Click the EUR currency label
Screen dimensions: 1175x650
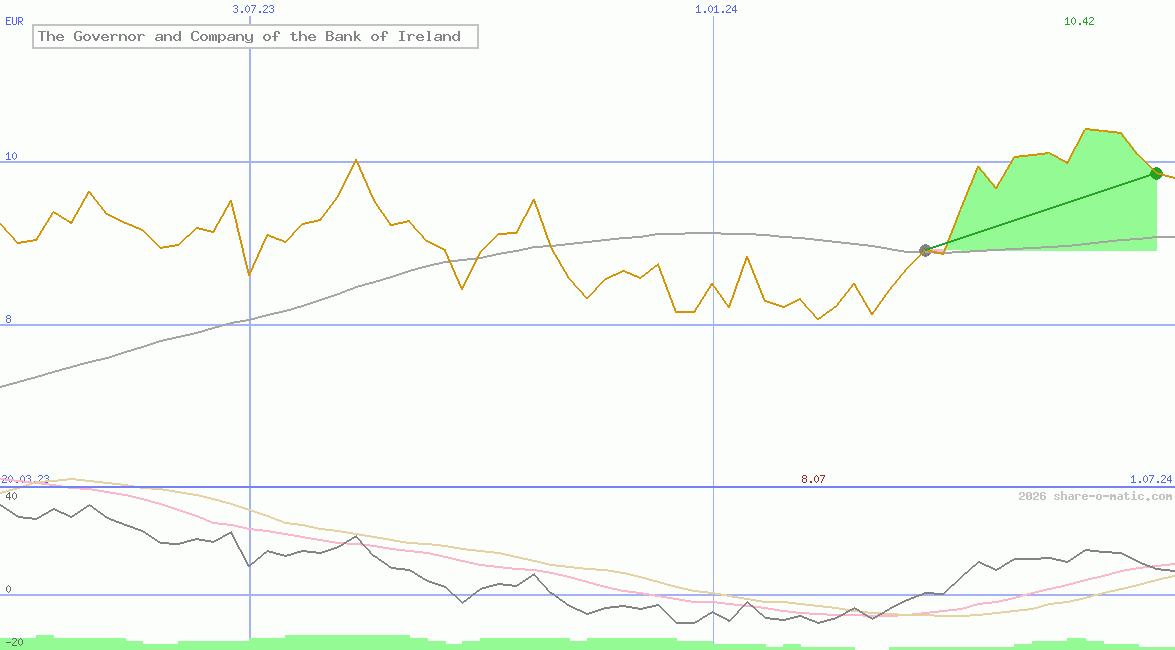click(14, 19)
